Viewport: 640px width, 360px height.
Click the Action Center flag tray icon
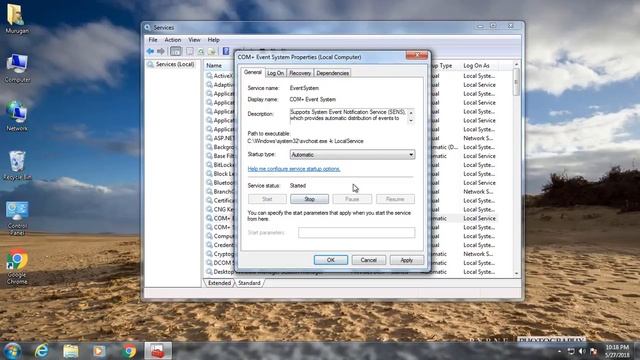593,351
